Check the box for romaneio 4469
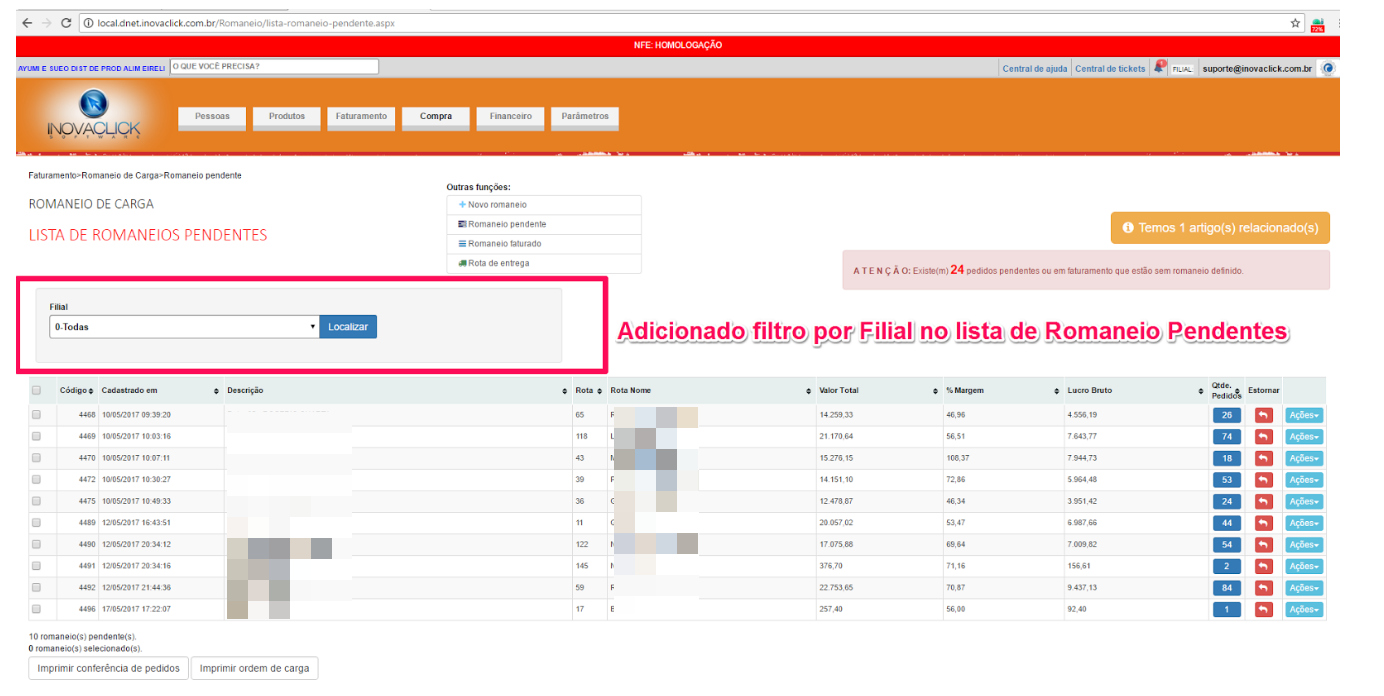1384x696 pixels. coord(37,436)
